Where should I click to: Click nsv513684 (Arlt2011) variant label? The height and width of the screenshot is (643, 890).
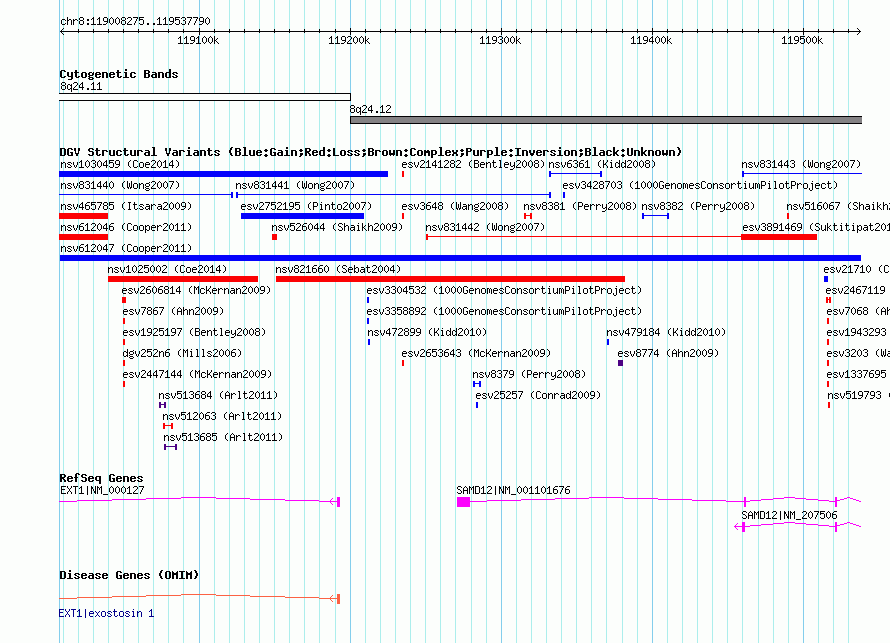[219, 395]
